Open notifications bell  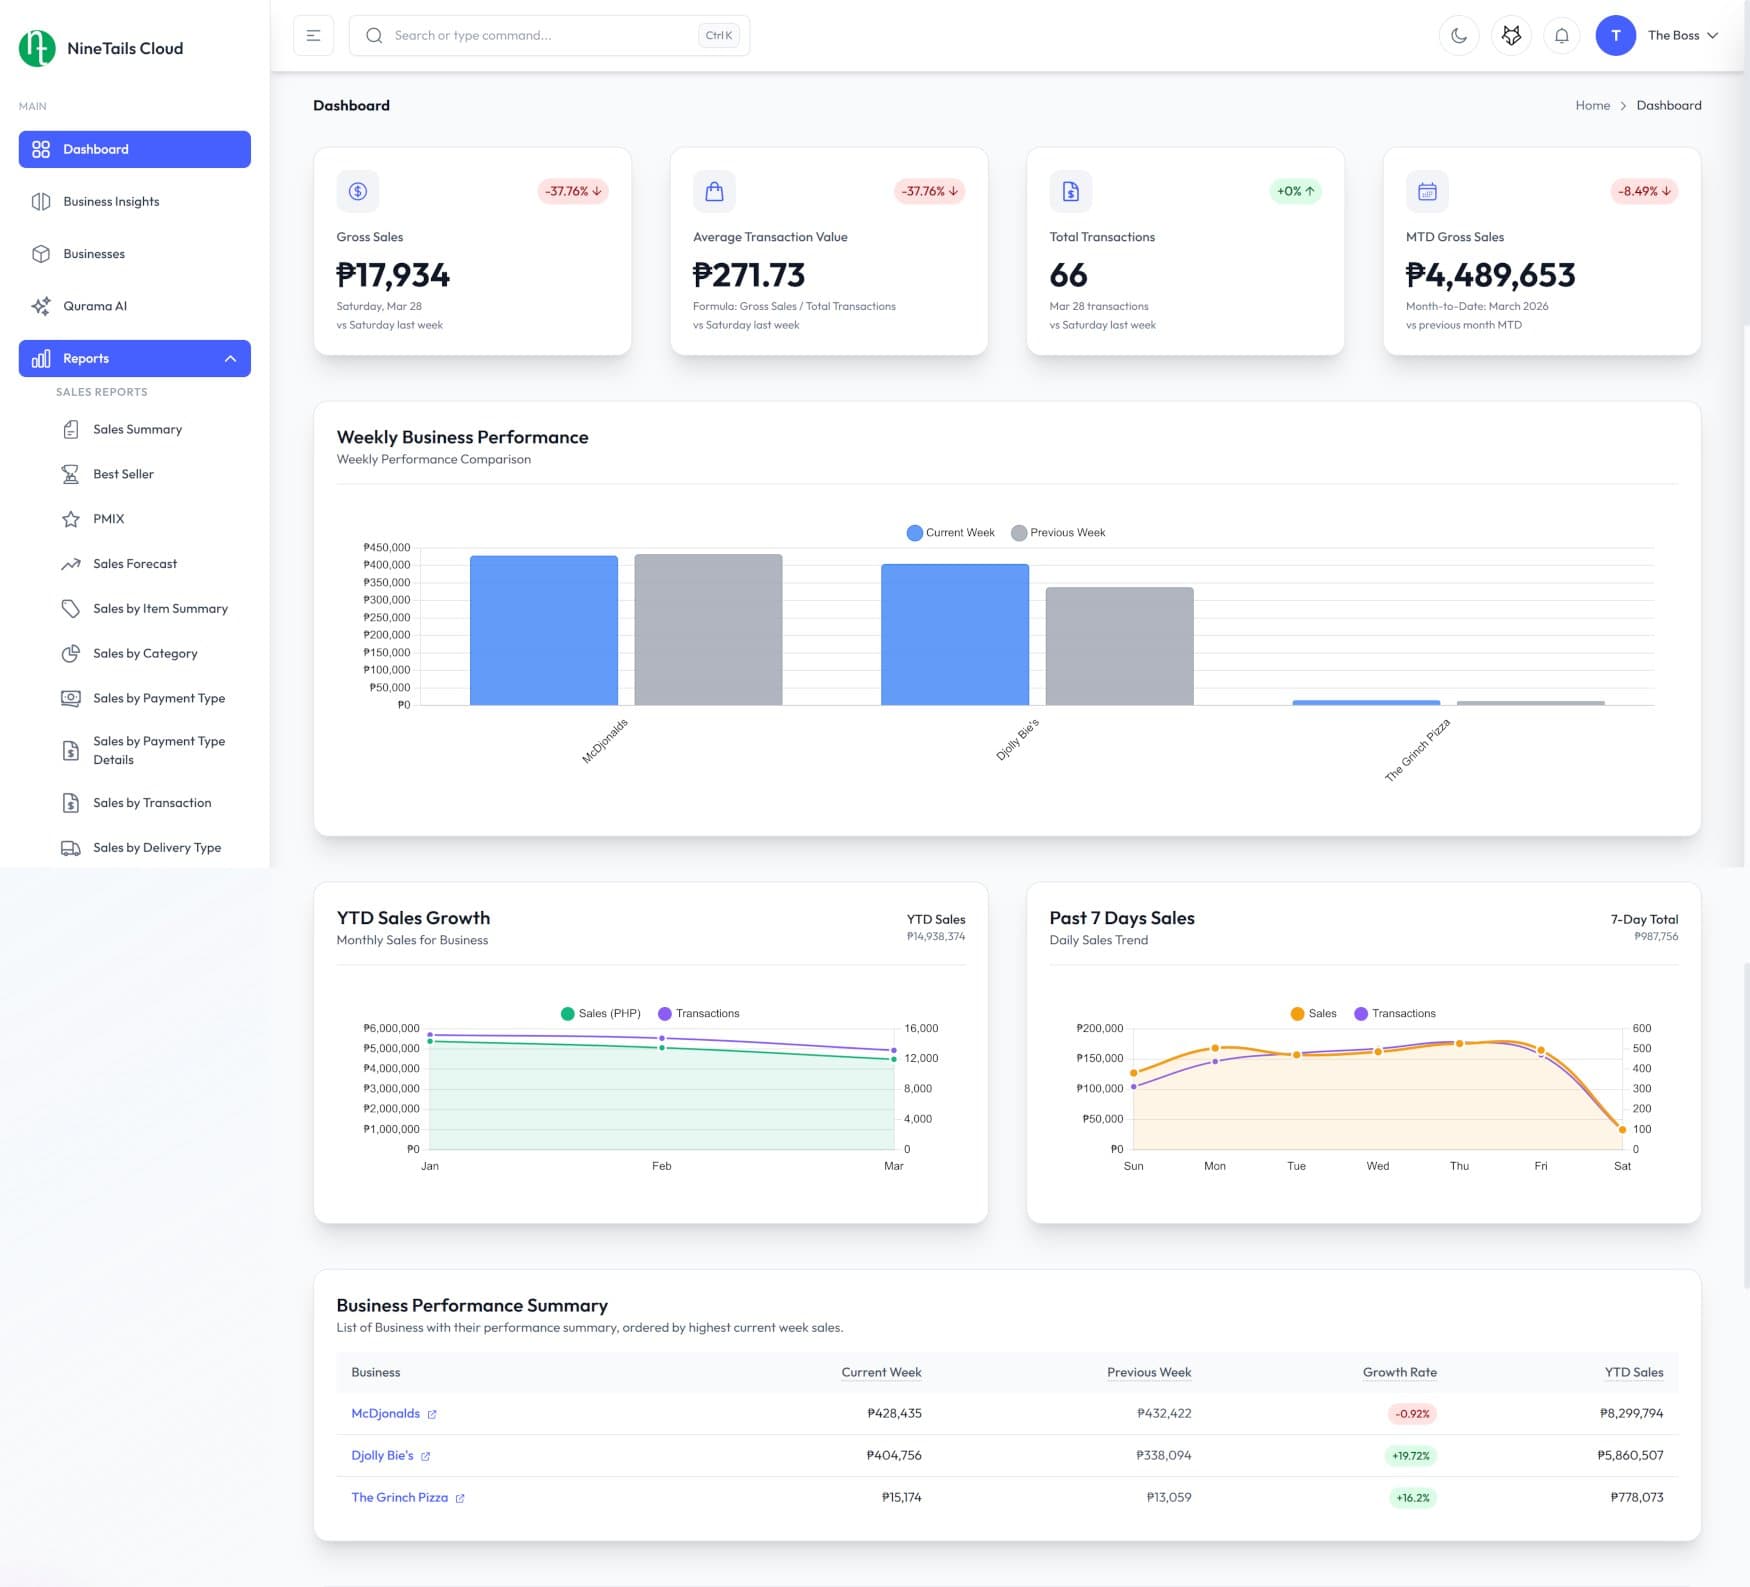1562,35
